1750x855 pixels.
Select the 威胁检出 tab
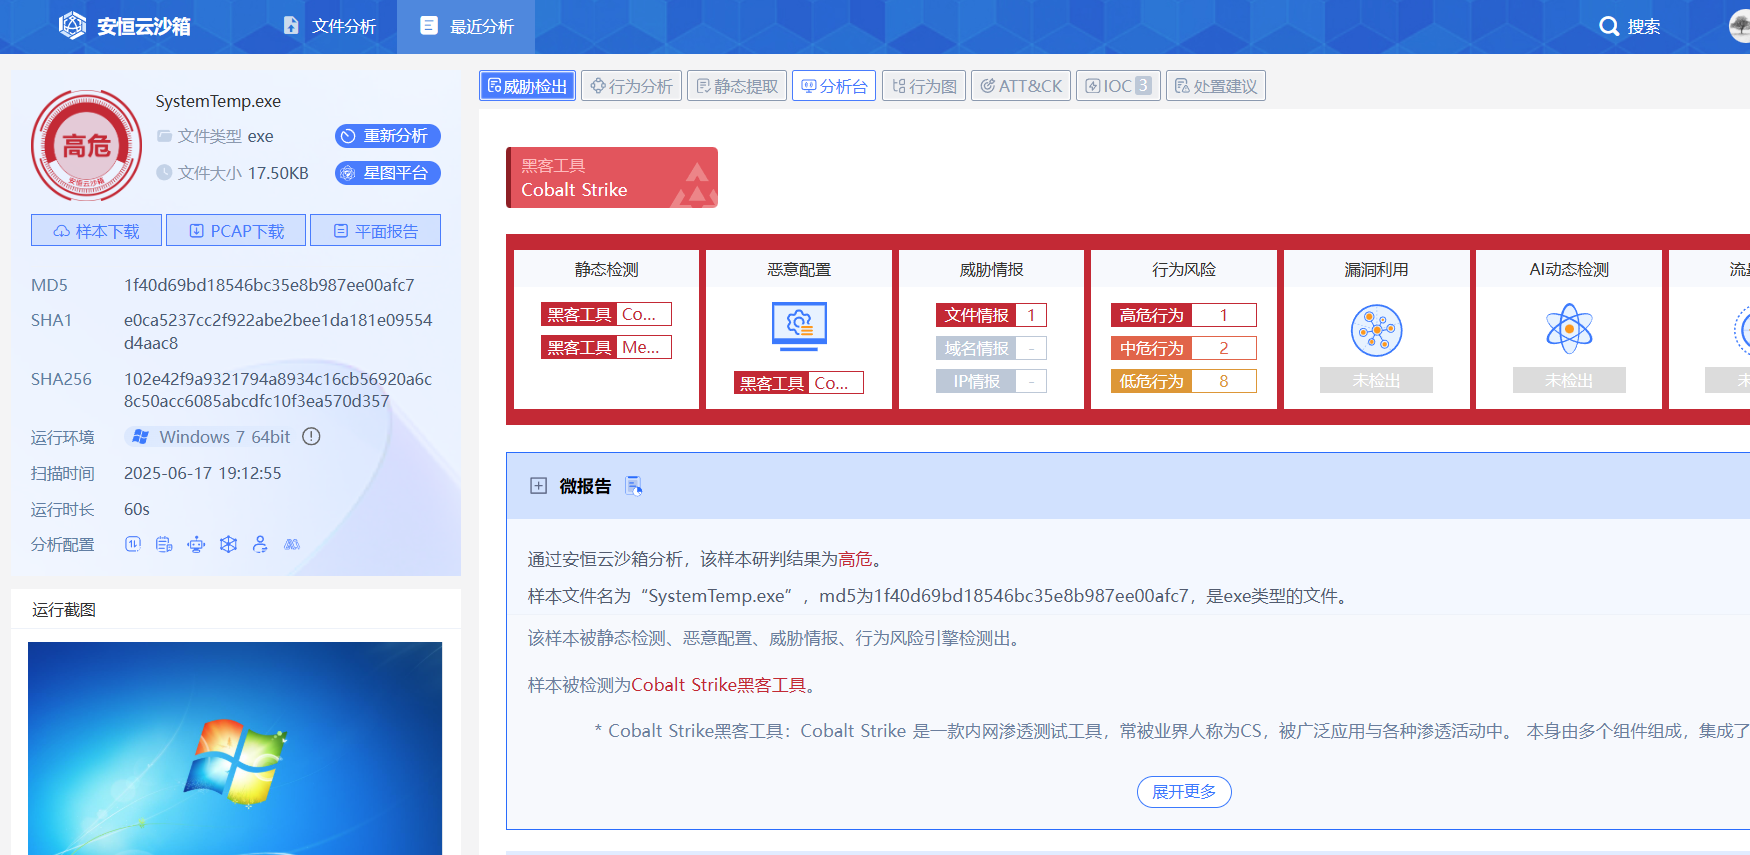pyautogui.click(x=527, y=86)
